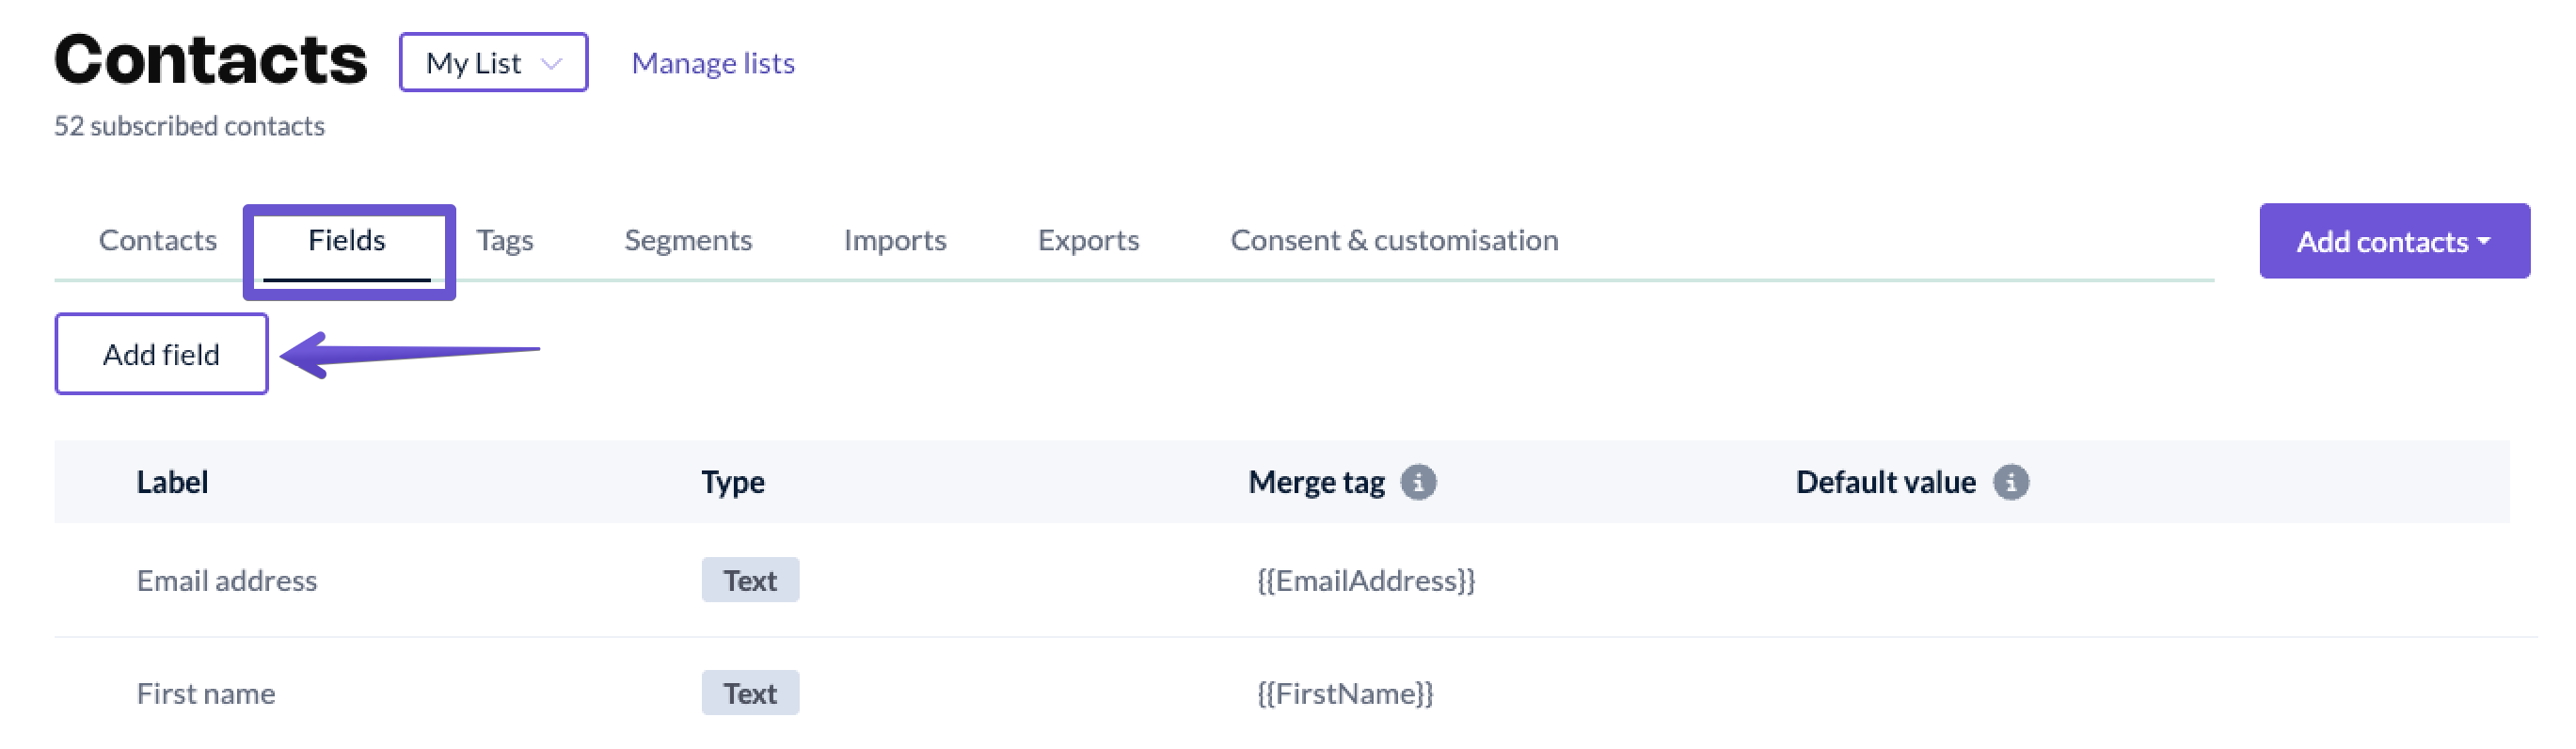Click the Merge tag info icon
This screenshot has height=749, width=2576.
(1417, 482)
